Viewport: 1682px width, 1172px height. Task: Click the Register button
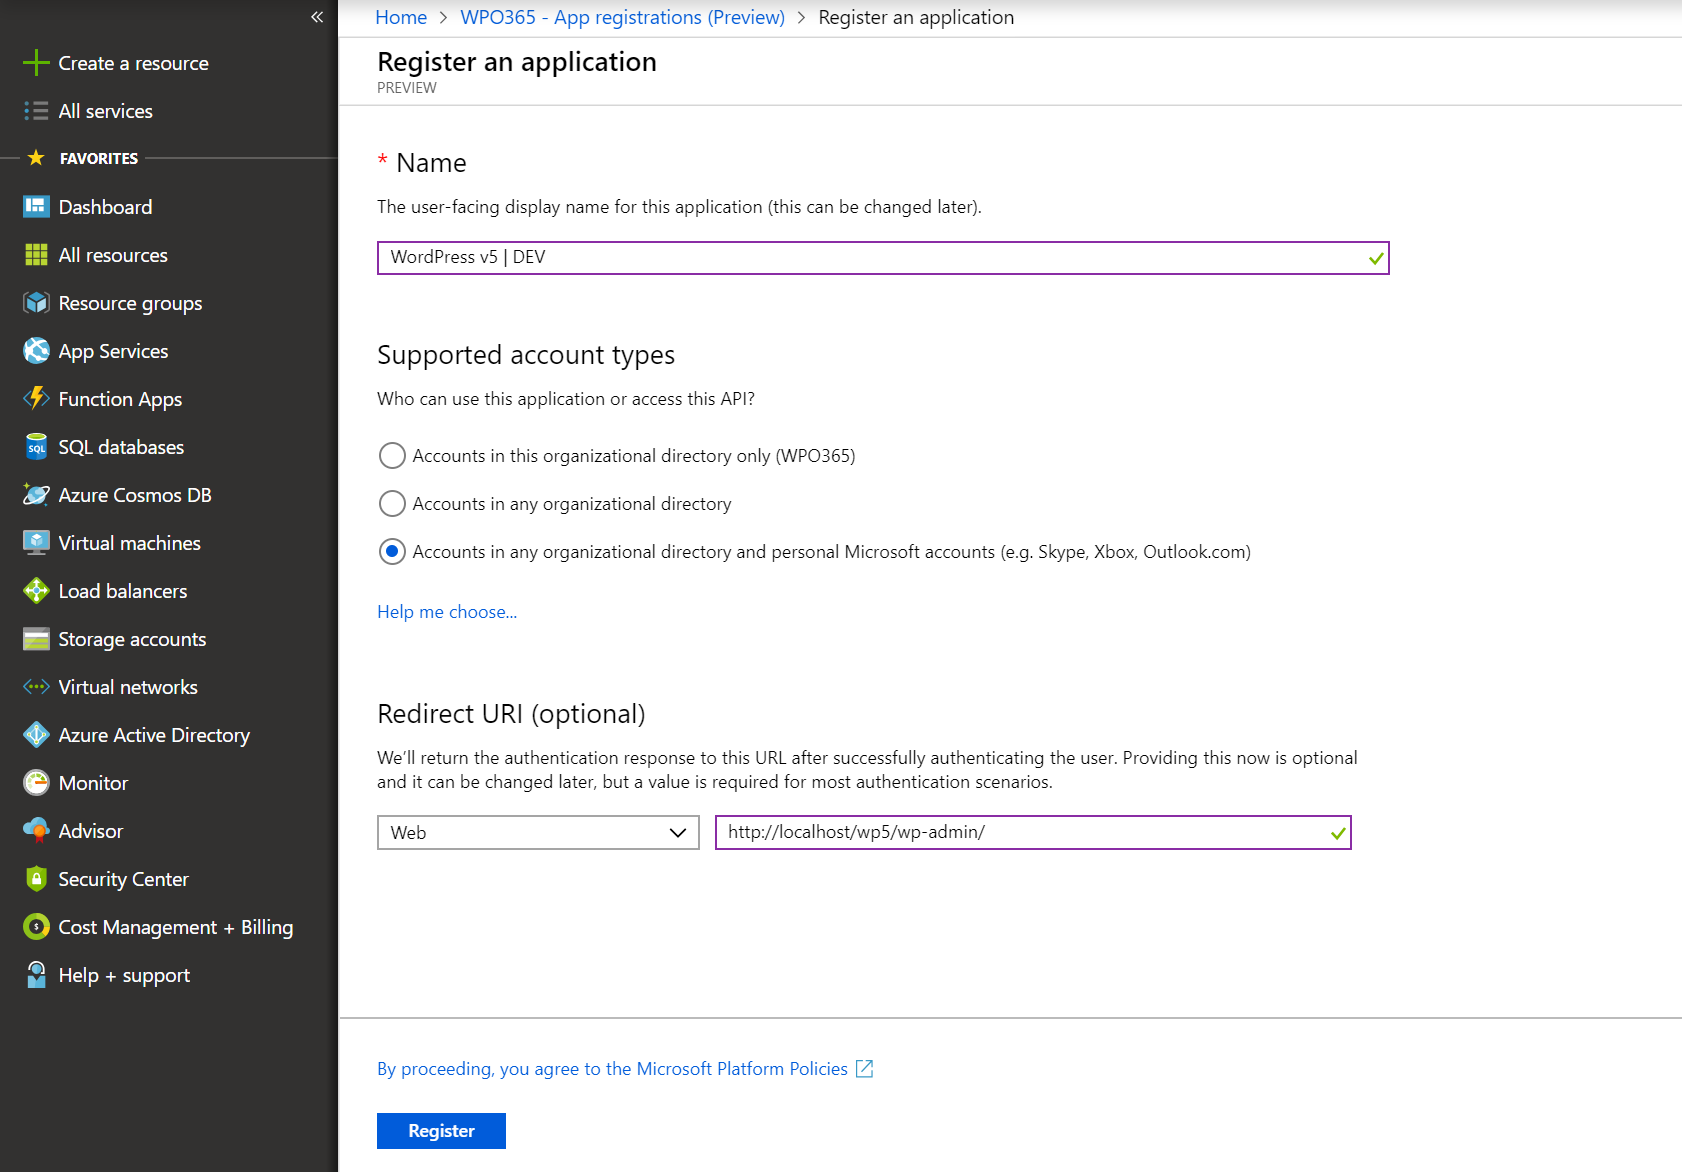click(x=441, y=1131)
